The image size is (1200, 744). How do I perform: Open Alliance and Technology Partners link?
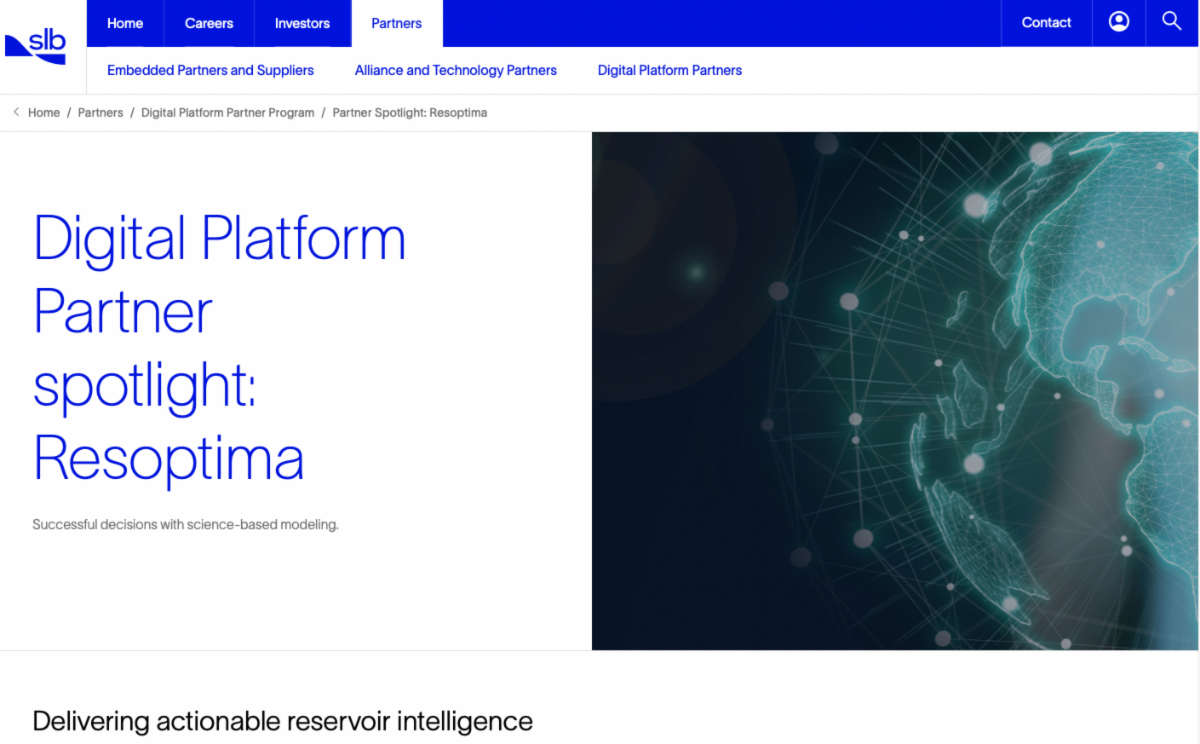coord(455,70)
